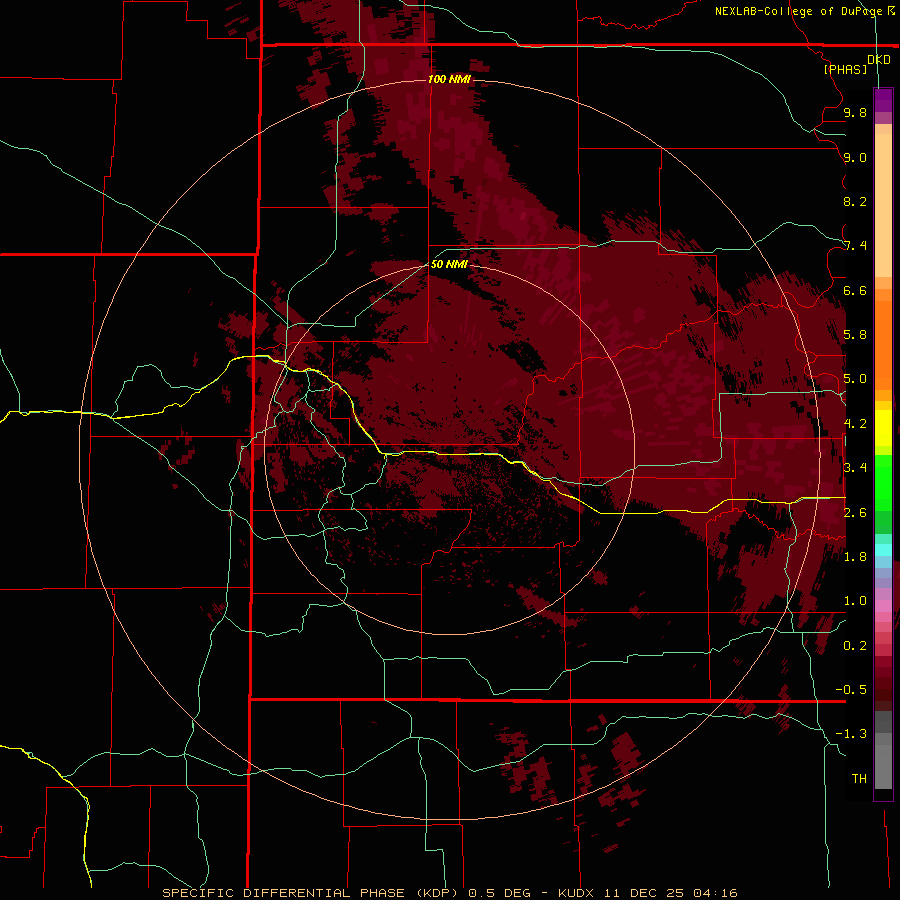Click the peach segment of the color bar

[x=883, y=205]
